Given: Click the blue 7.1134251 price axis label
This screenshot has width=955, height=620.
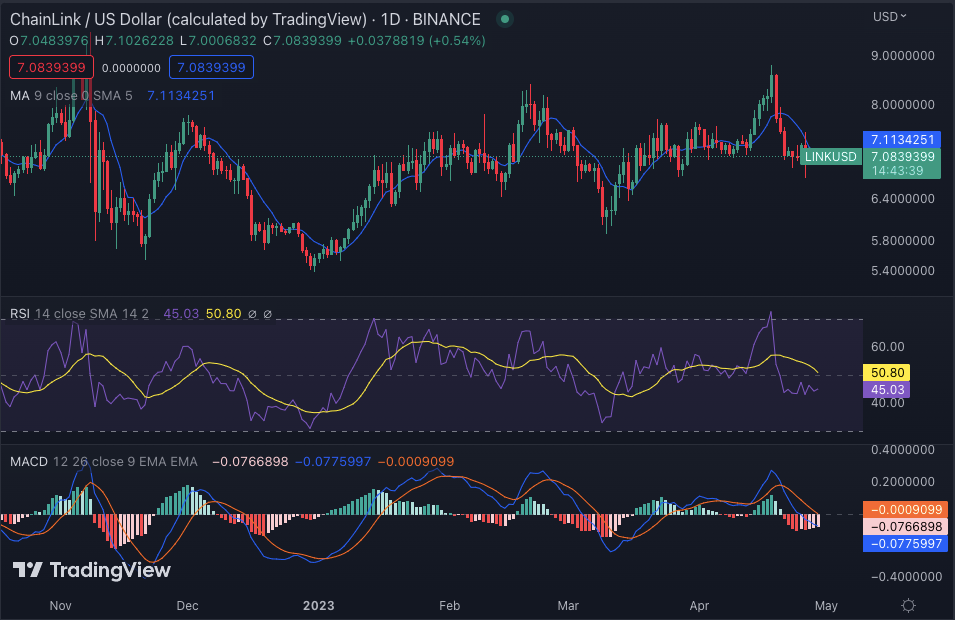Looking at the screenshot, I should 902,139.
